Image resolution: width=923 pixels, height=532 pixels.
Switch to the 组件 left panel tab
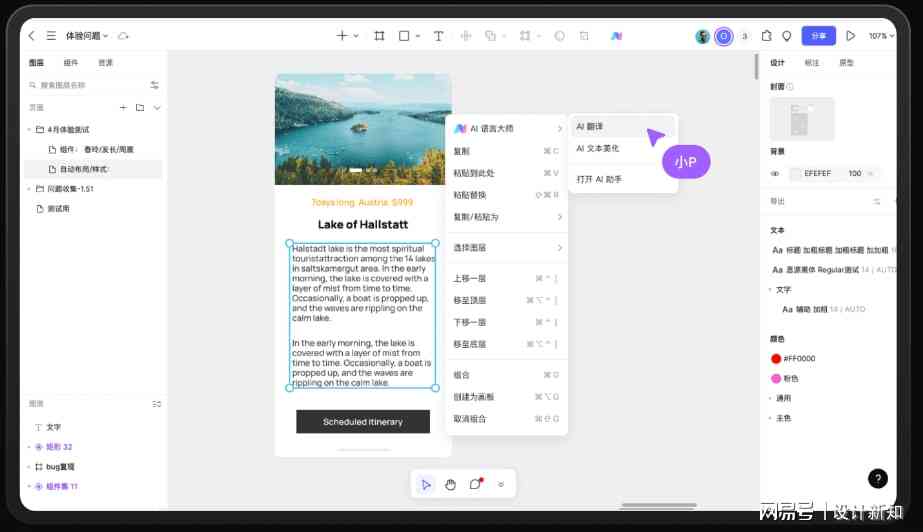pos(71,62)
